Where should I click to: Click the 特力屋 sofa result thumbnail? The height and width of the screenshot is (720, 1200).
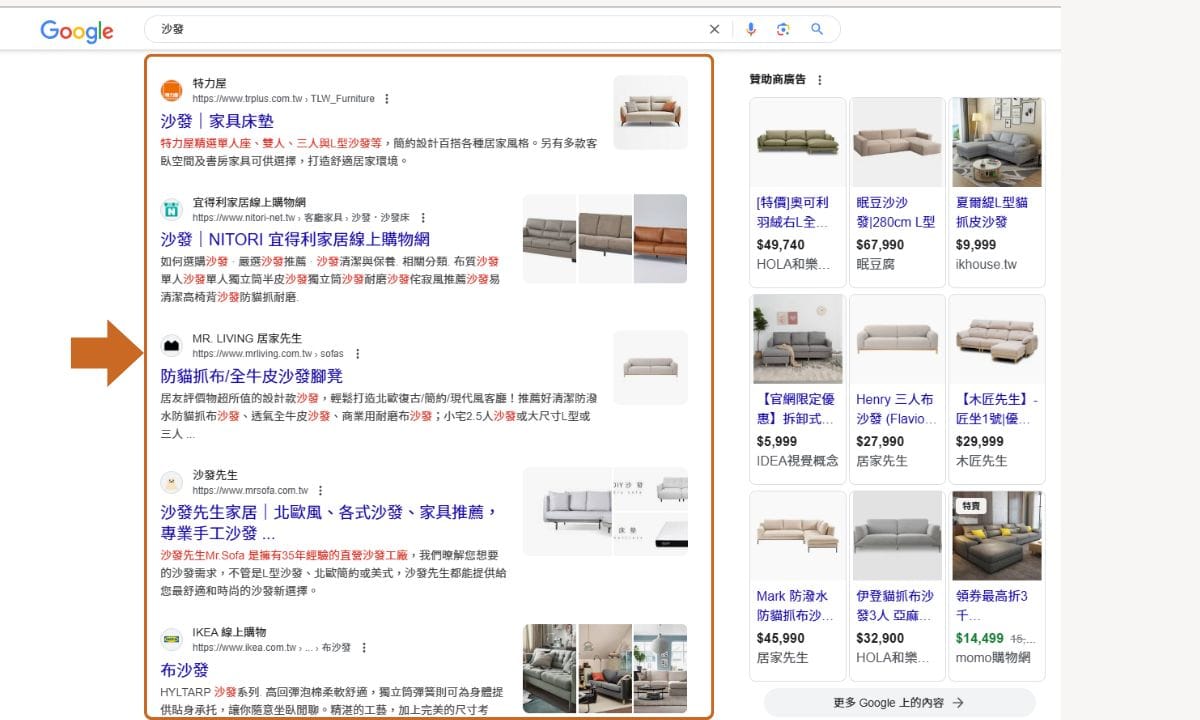(x=650, y=112)
